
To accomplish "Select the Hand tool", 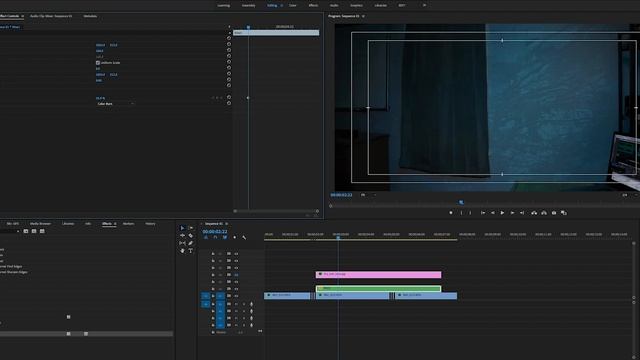I will (x=182, y=251).
